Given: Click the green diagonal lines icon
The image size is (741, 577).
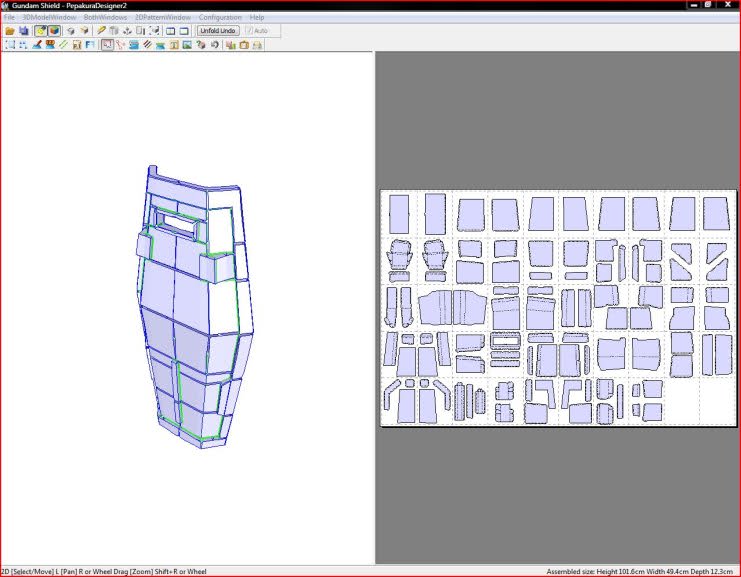Looking at the screenshot, I should click(63, 45).
